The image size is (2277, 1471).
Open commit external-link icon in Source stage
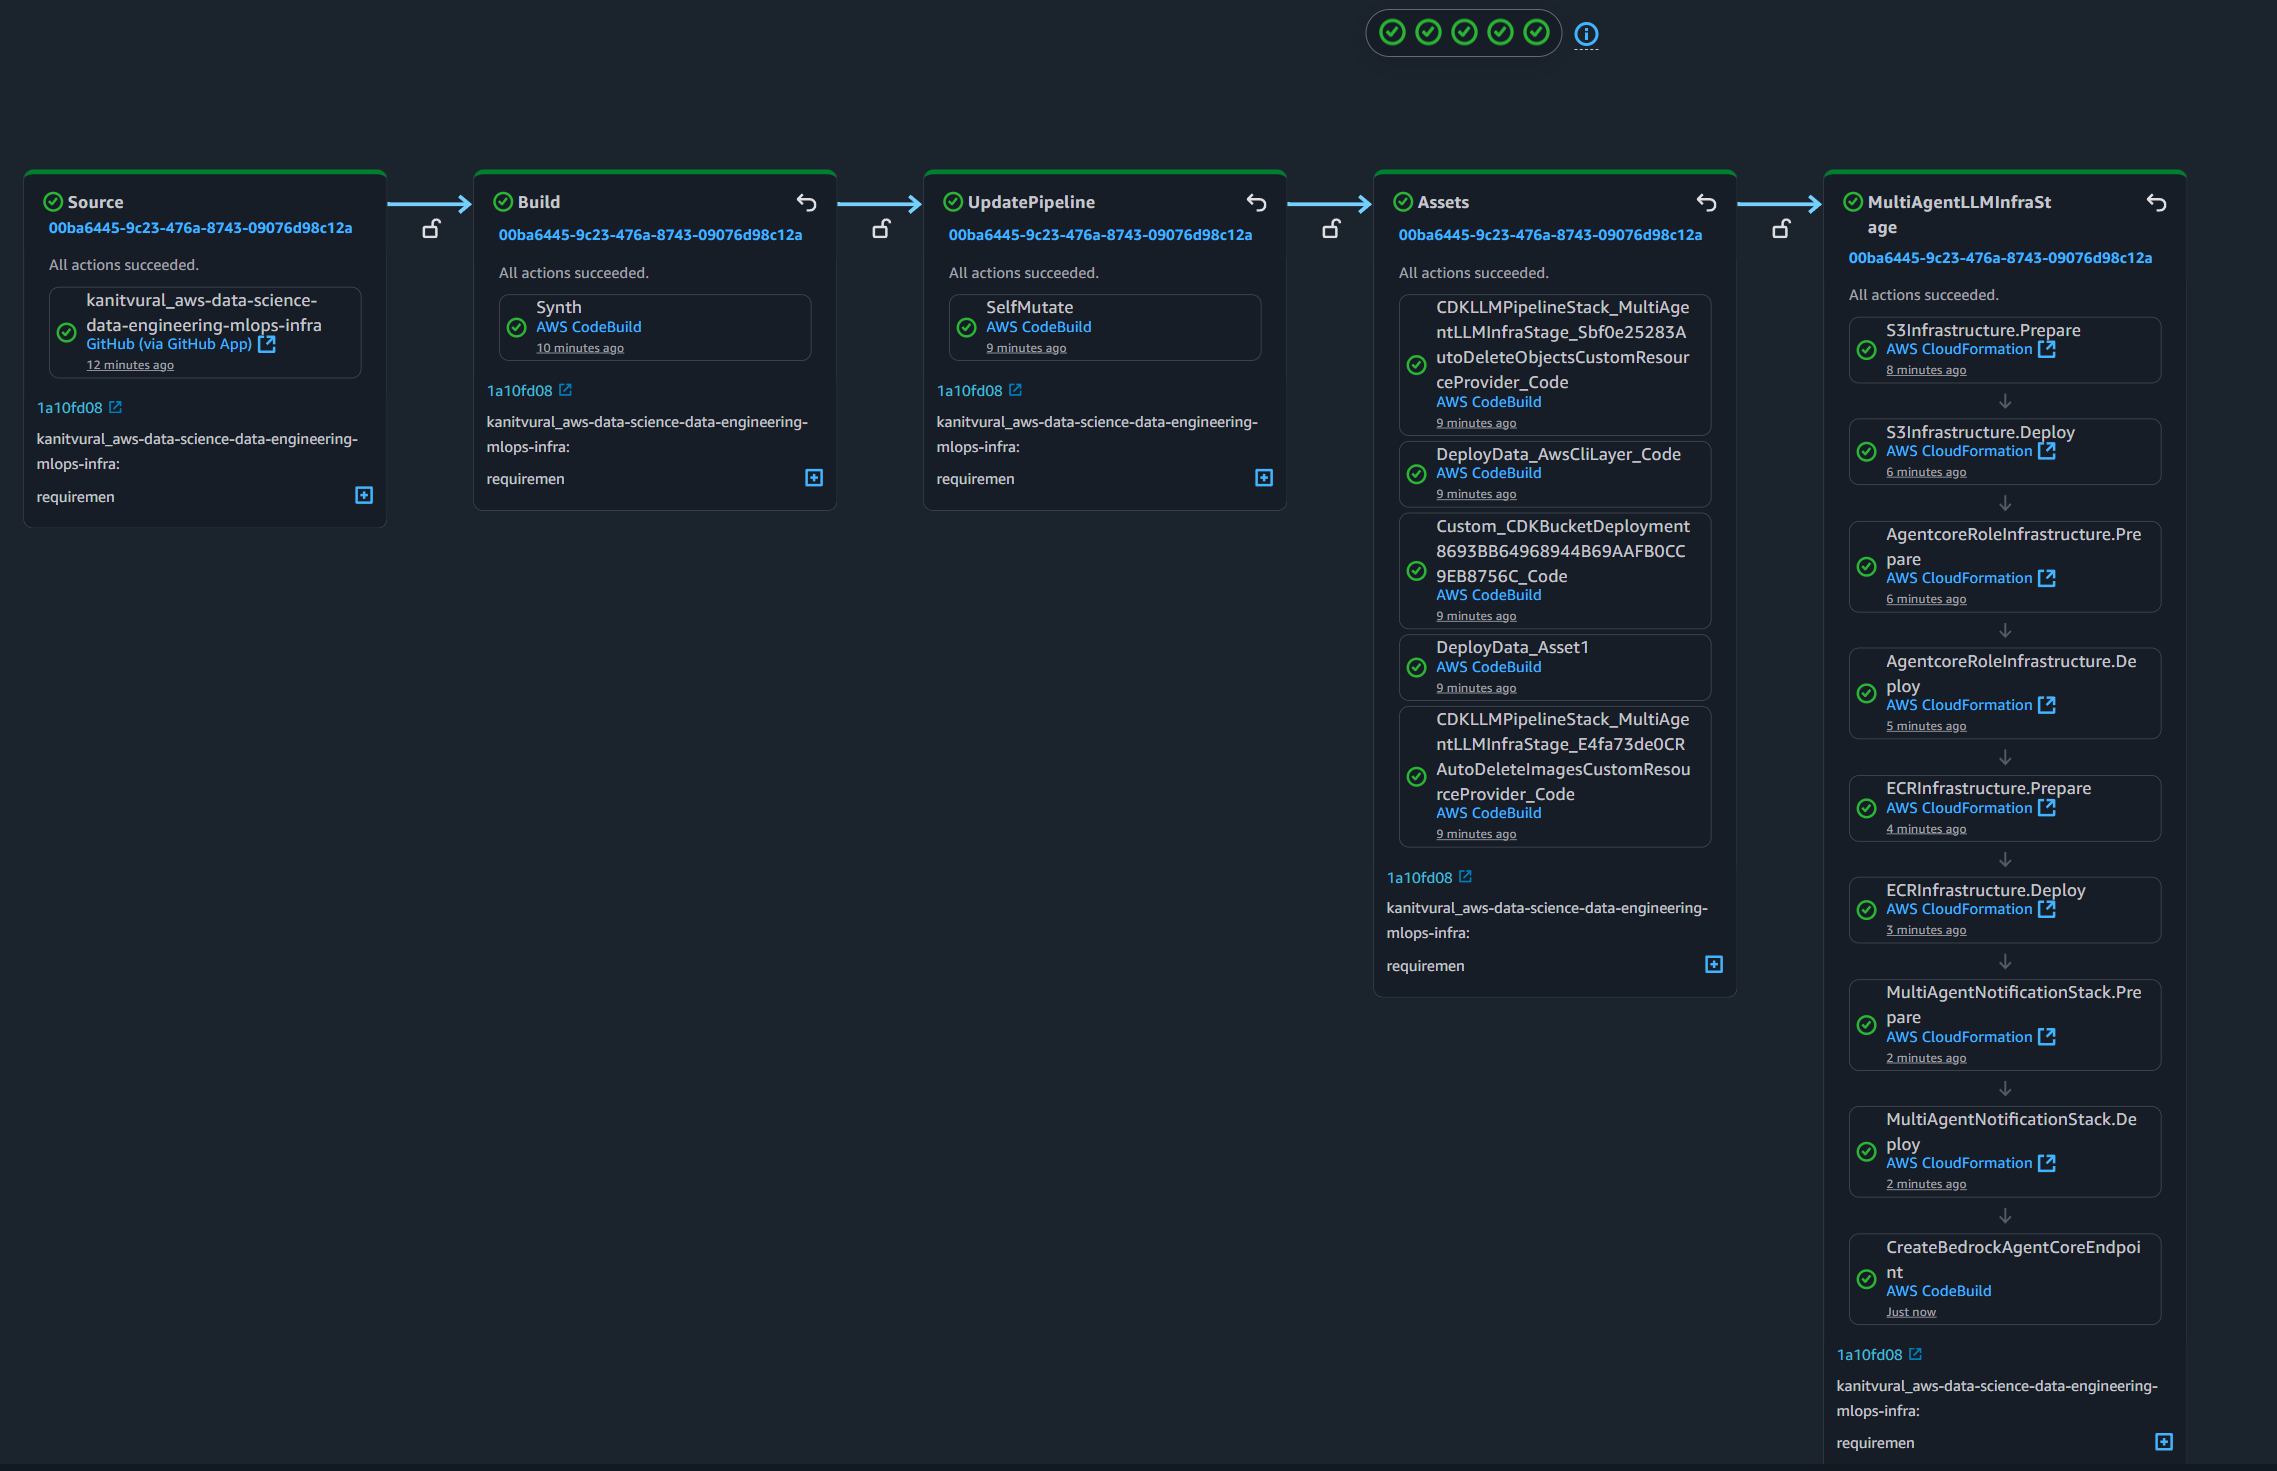pos(115,407)
